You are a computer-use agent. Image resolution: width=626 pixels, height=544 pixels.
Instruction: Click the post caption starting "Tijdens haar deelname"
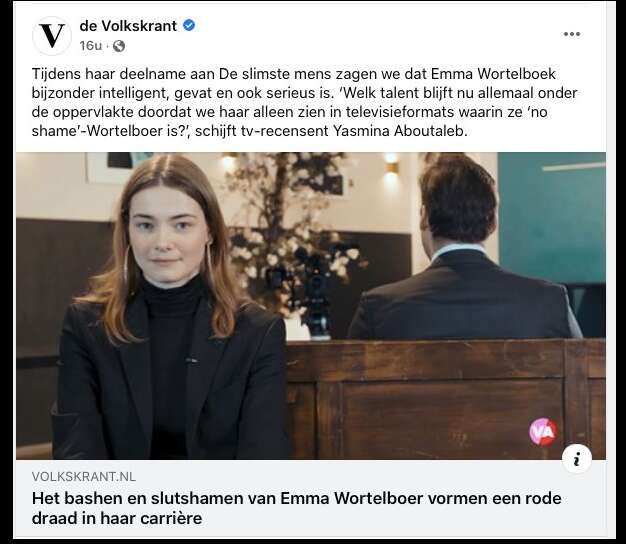pyautogui.click(x=304, y=102)
